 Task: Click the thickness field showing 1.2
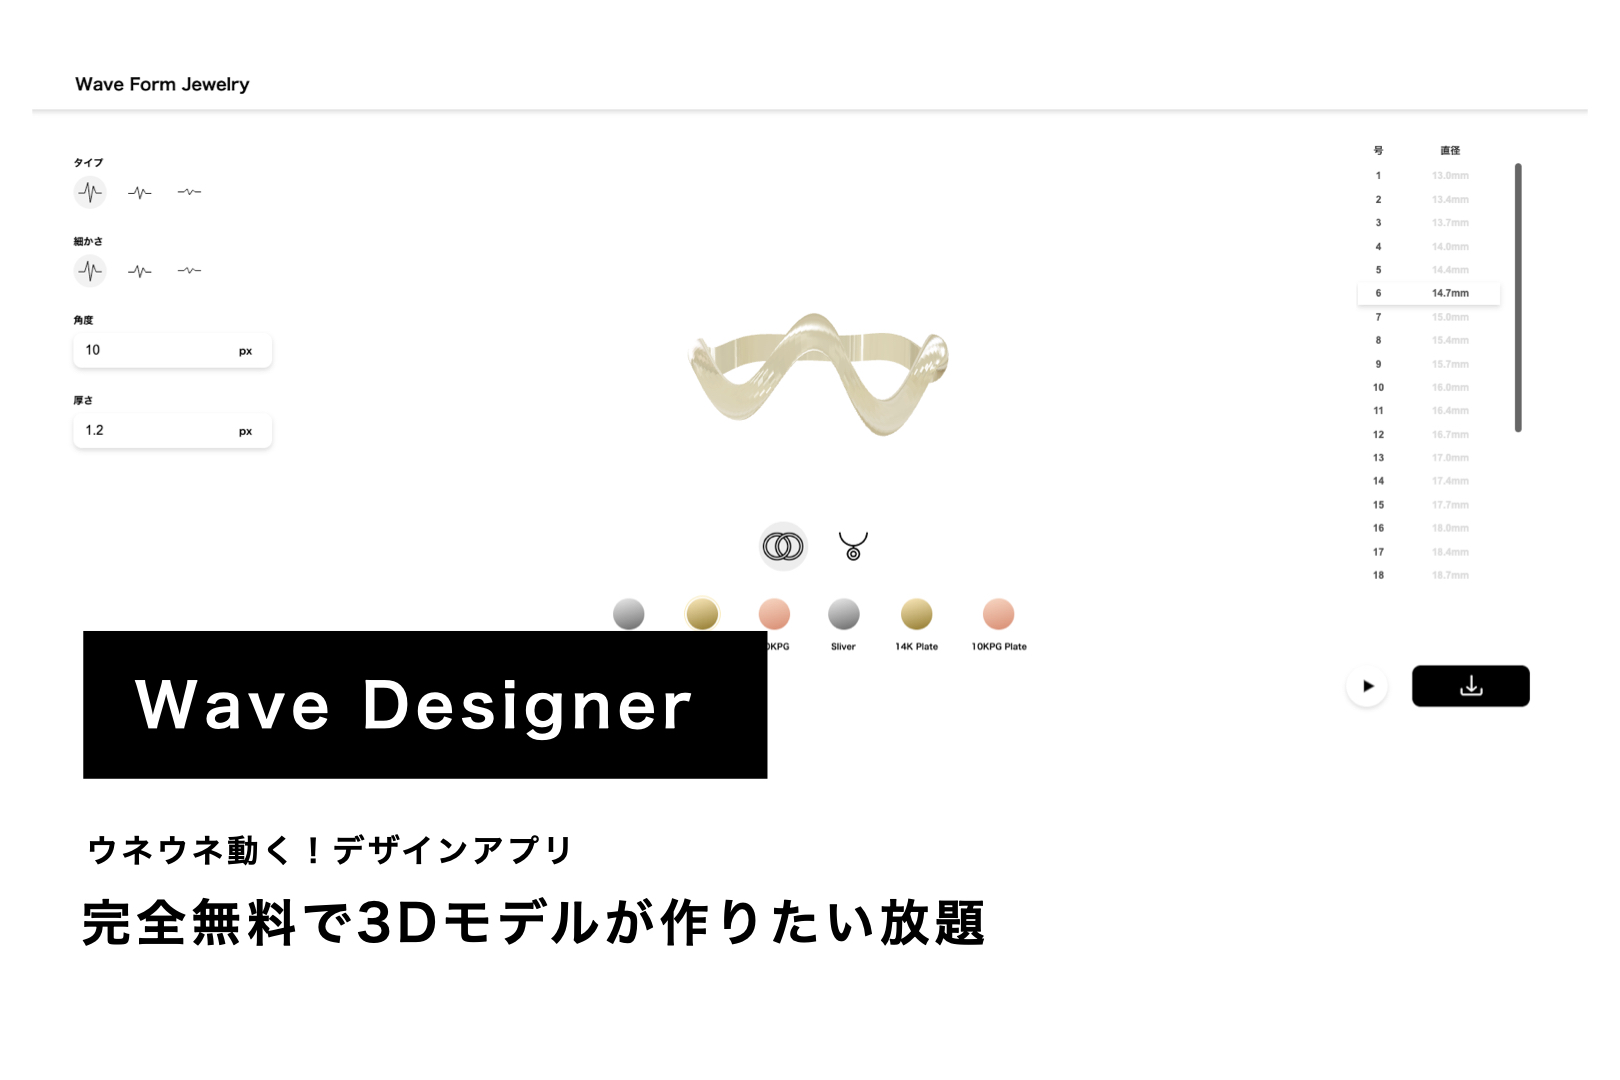(172, 431)
